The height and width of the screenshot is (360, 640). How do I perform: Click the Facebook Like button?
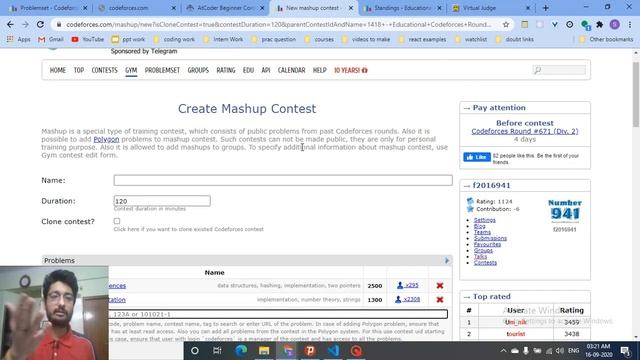[x=477, y=157]
